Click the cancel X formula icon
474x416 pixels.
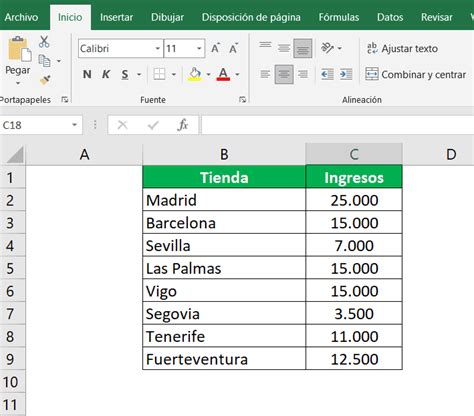point(123,125)
